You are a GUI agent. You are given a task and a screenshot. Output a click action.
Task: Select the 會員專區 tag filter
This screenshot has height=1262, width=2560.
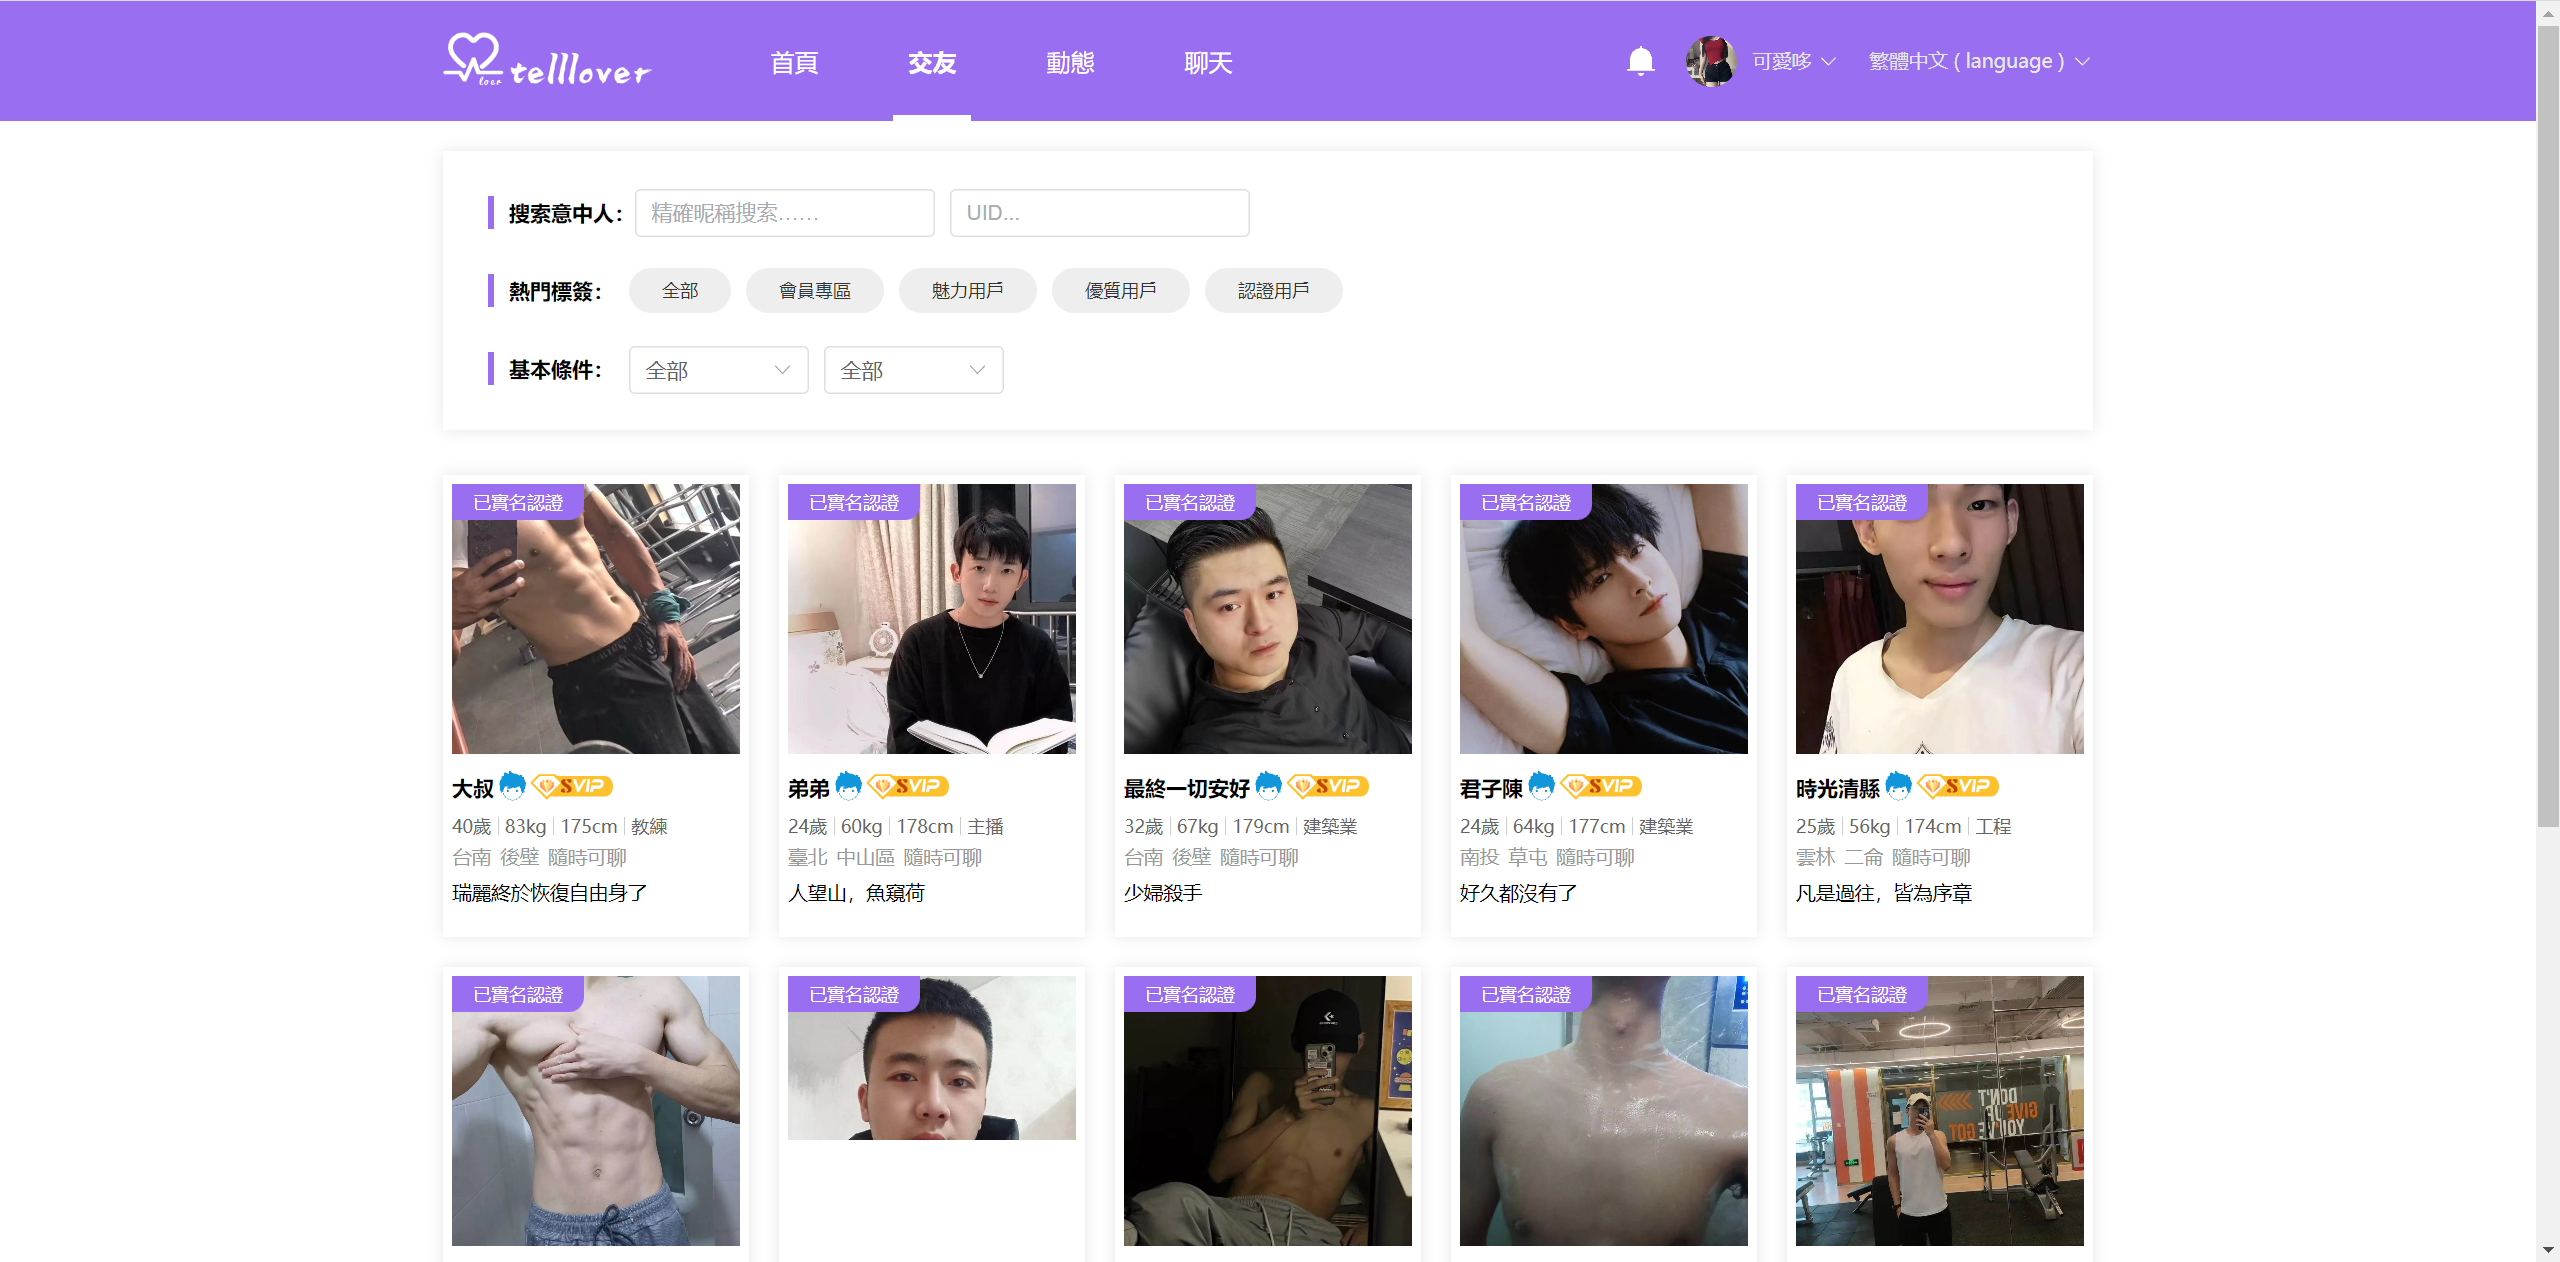pyautogui.click(x=814, y=291)
